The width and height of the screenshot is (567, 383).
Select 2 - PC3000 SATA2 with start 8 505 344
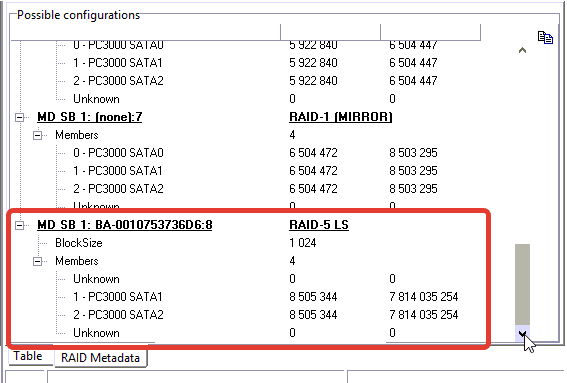118,315
